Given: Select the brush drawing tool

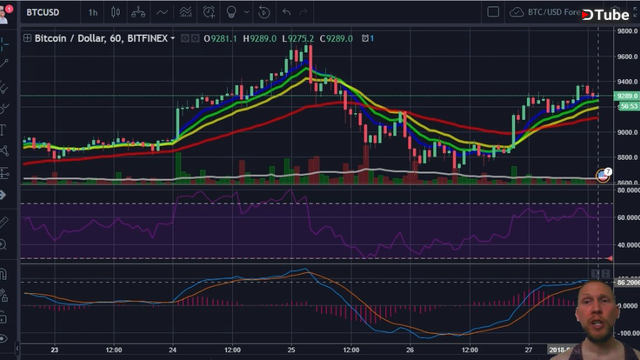Looking at the screenshot, I should pos(4,108).
